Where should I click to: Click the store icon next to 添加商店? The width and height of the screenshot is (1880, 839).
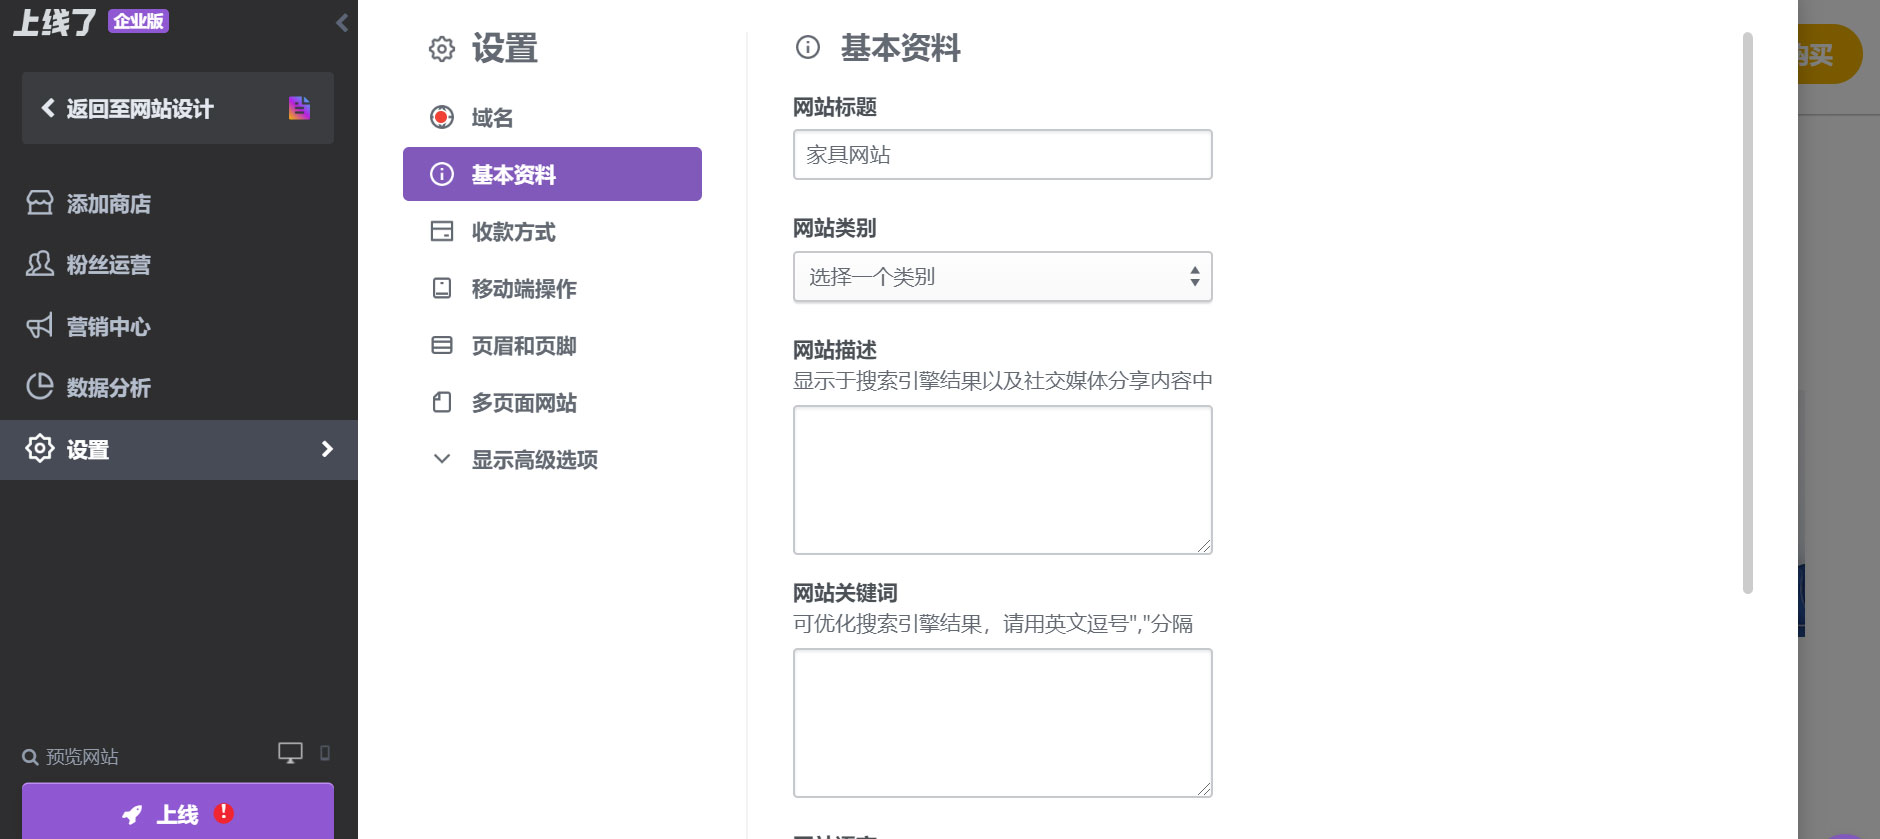[40, 203]
